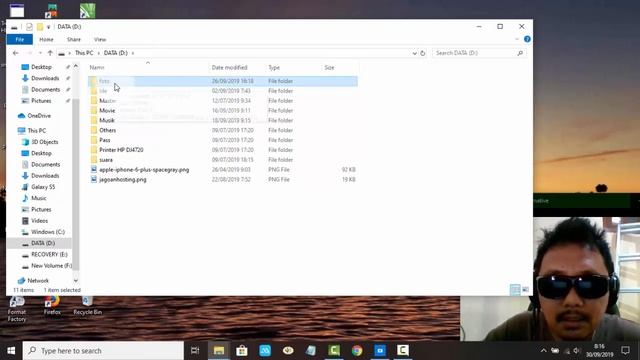Select OneDrive in navigation pane
This screenshot has height=360, width=640.
(x=39, y=116)
